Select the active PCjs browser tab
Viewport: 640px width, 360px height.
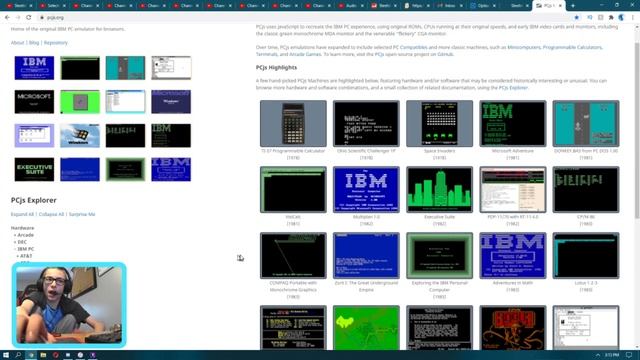tap(549, 6)
